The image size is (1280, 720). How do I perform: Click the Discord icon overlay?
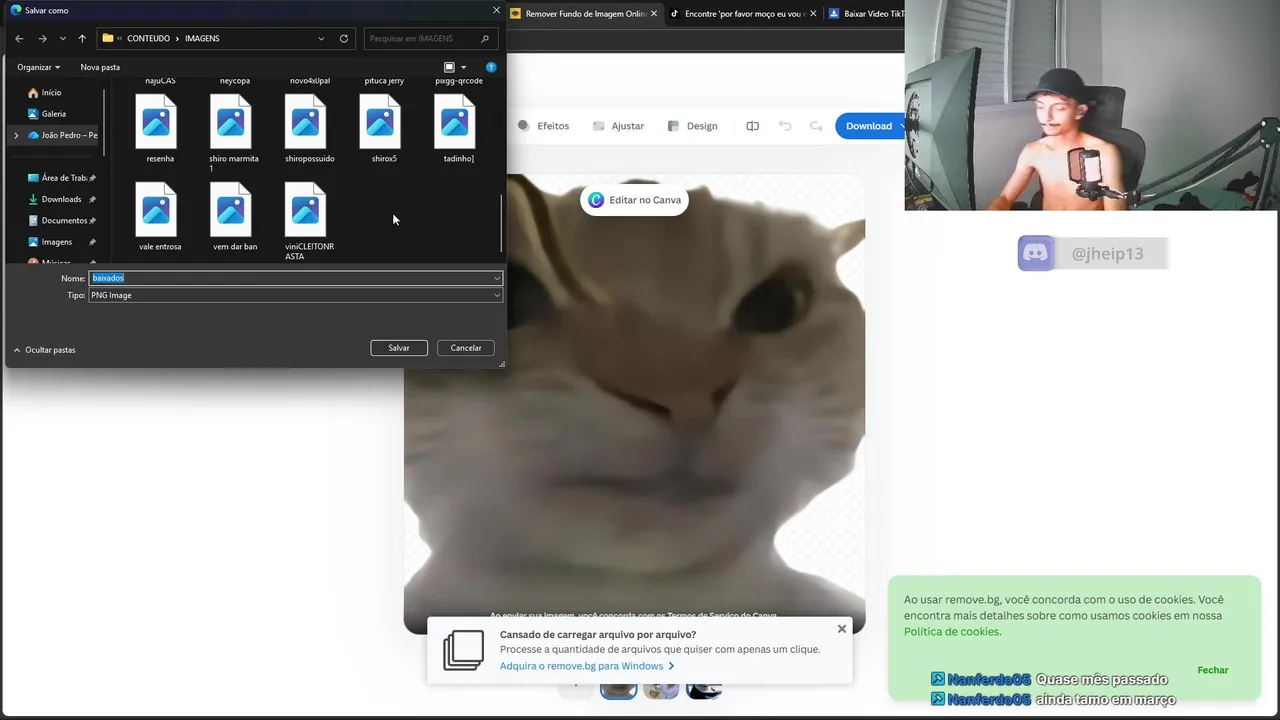(x=1036, y=253)
